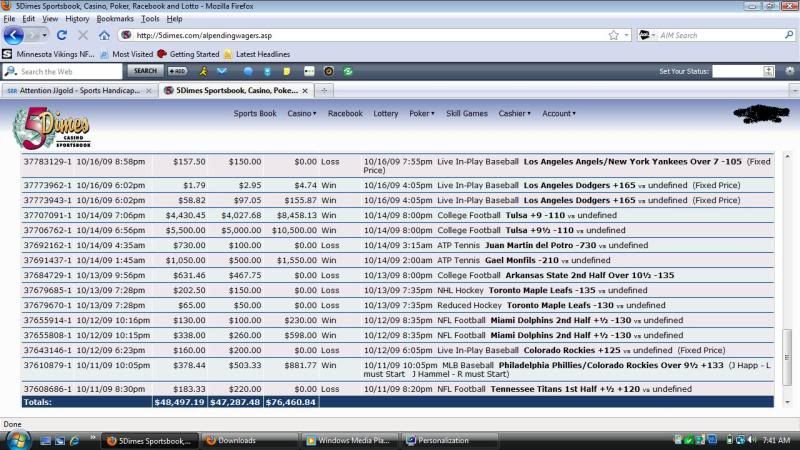Viewport: 800px width, 450px height.
Task: Click the yellow note icon in AIM toolbar
Action: (287, 71)
